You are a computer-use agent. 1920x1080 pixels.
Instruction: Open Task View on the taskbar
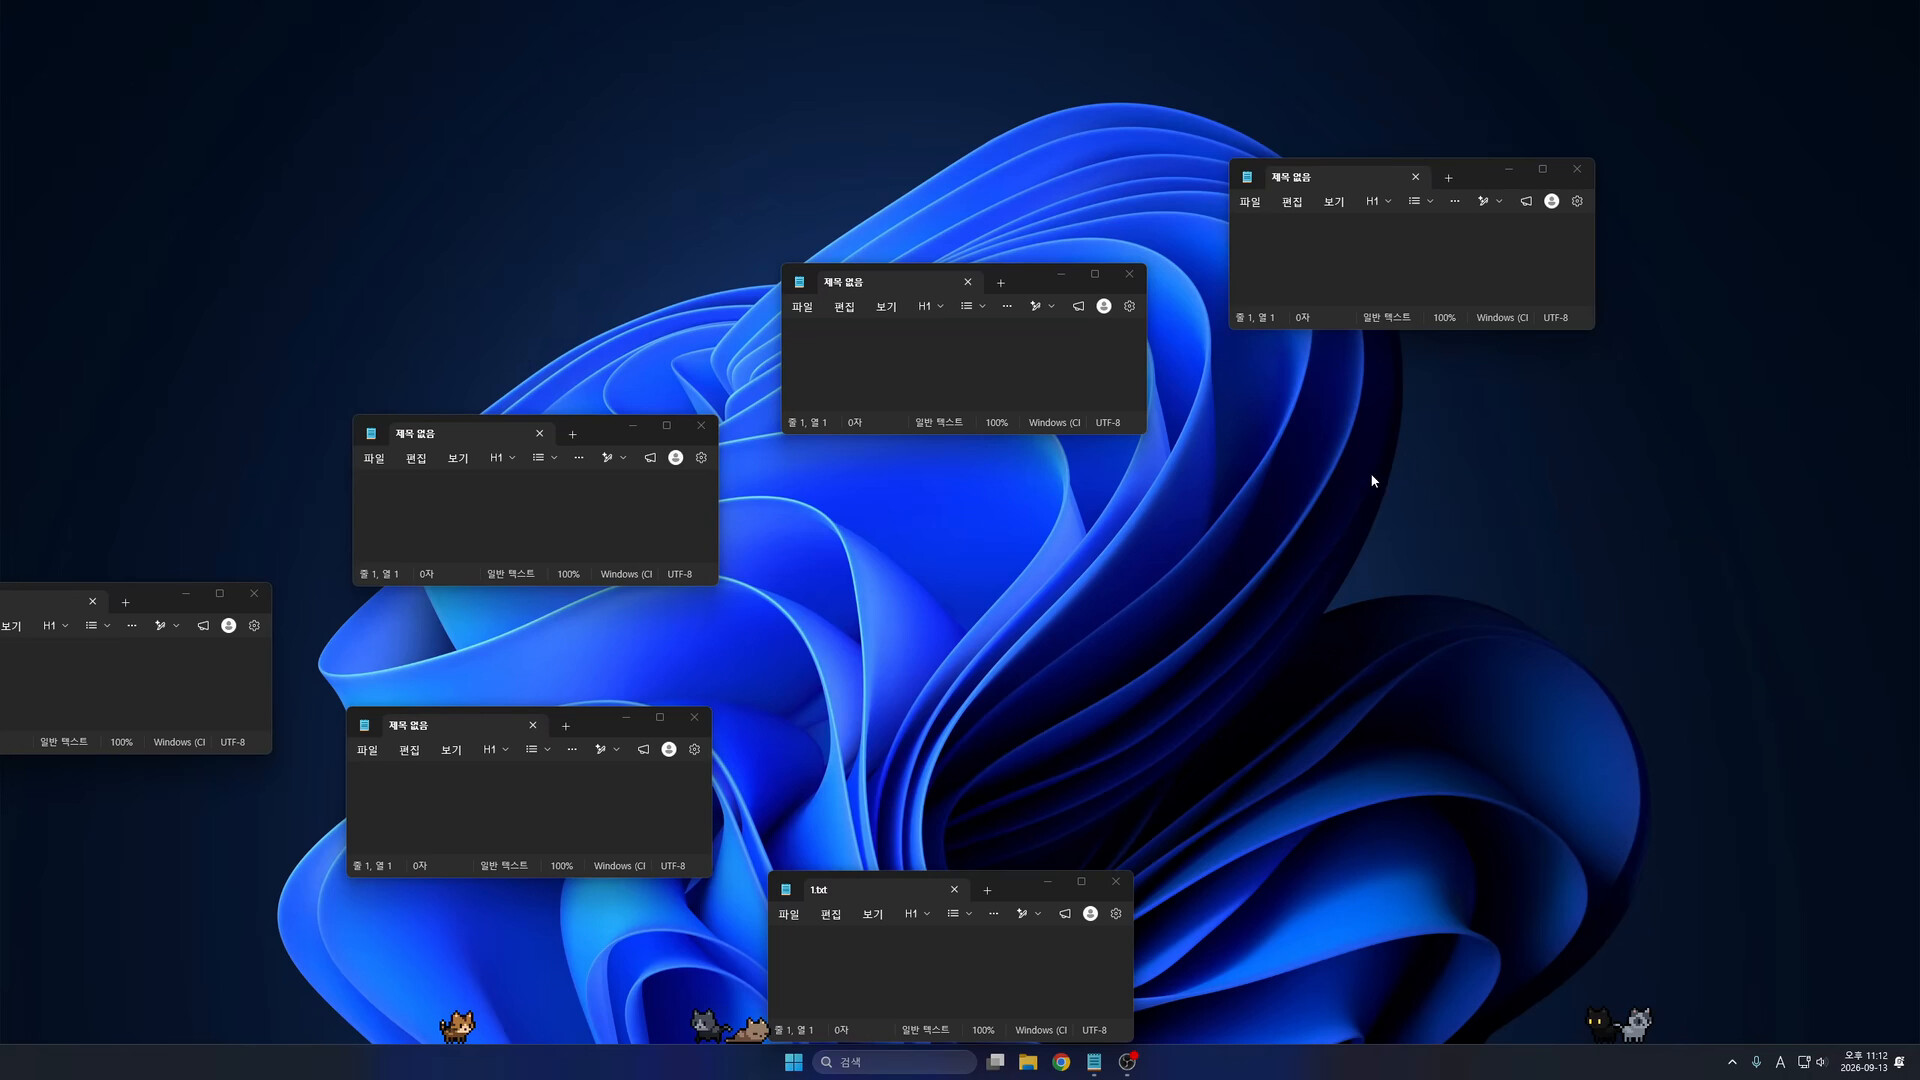coord(995,1062)
